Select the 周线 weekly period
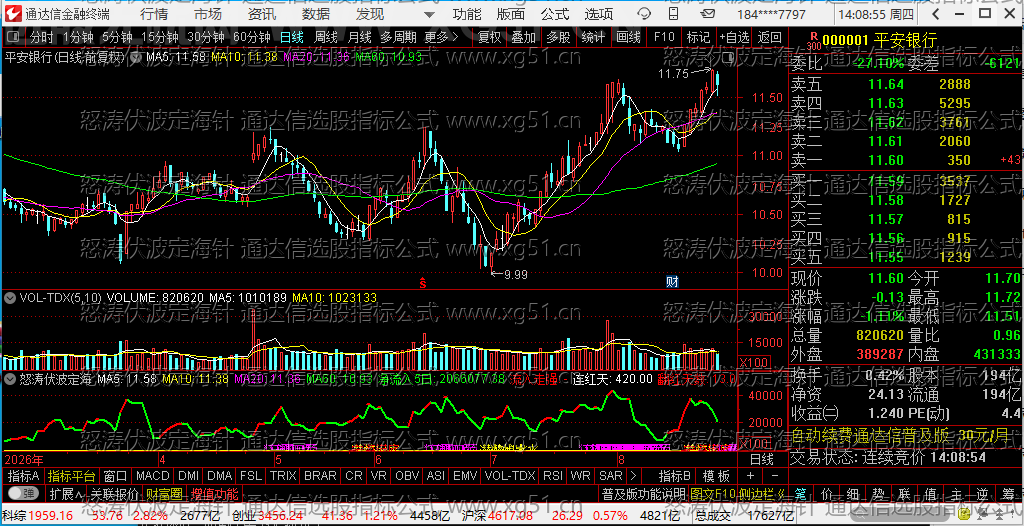 [x=326, y=37]
